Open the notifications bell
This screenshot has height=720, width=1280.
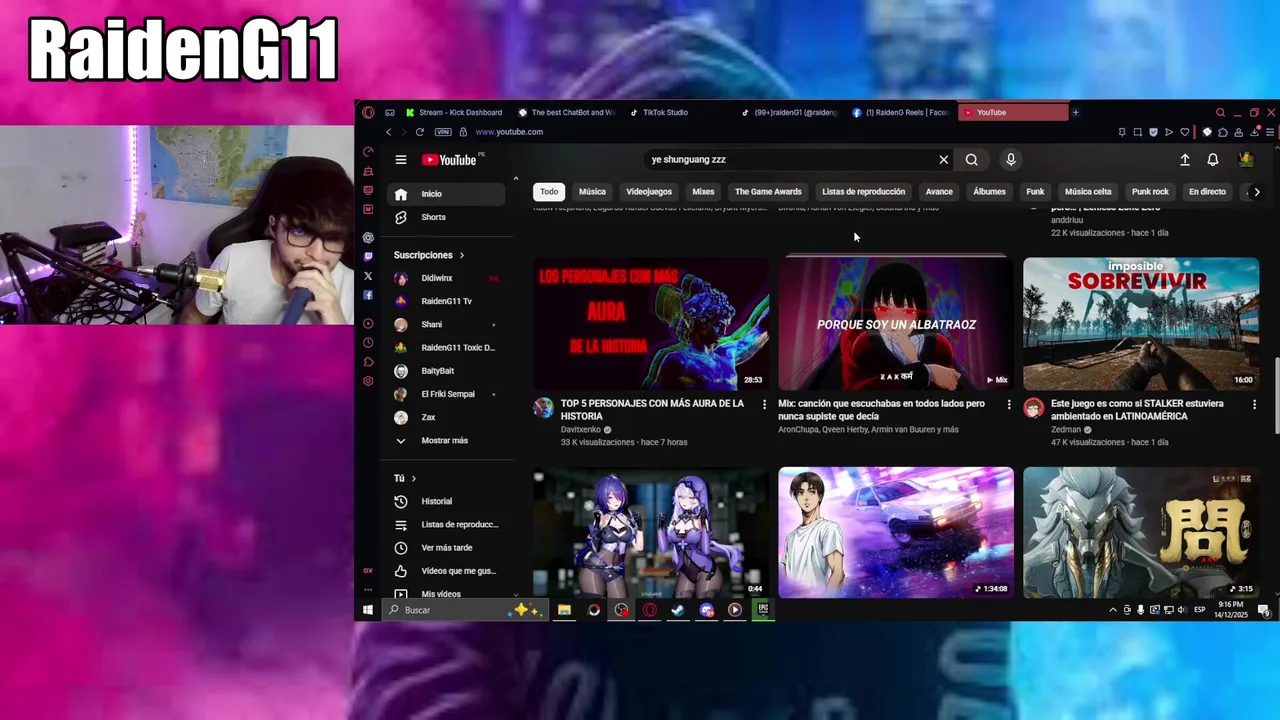pos(1213,160)
